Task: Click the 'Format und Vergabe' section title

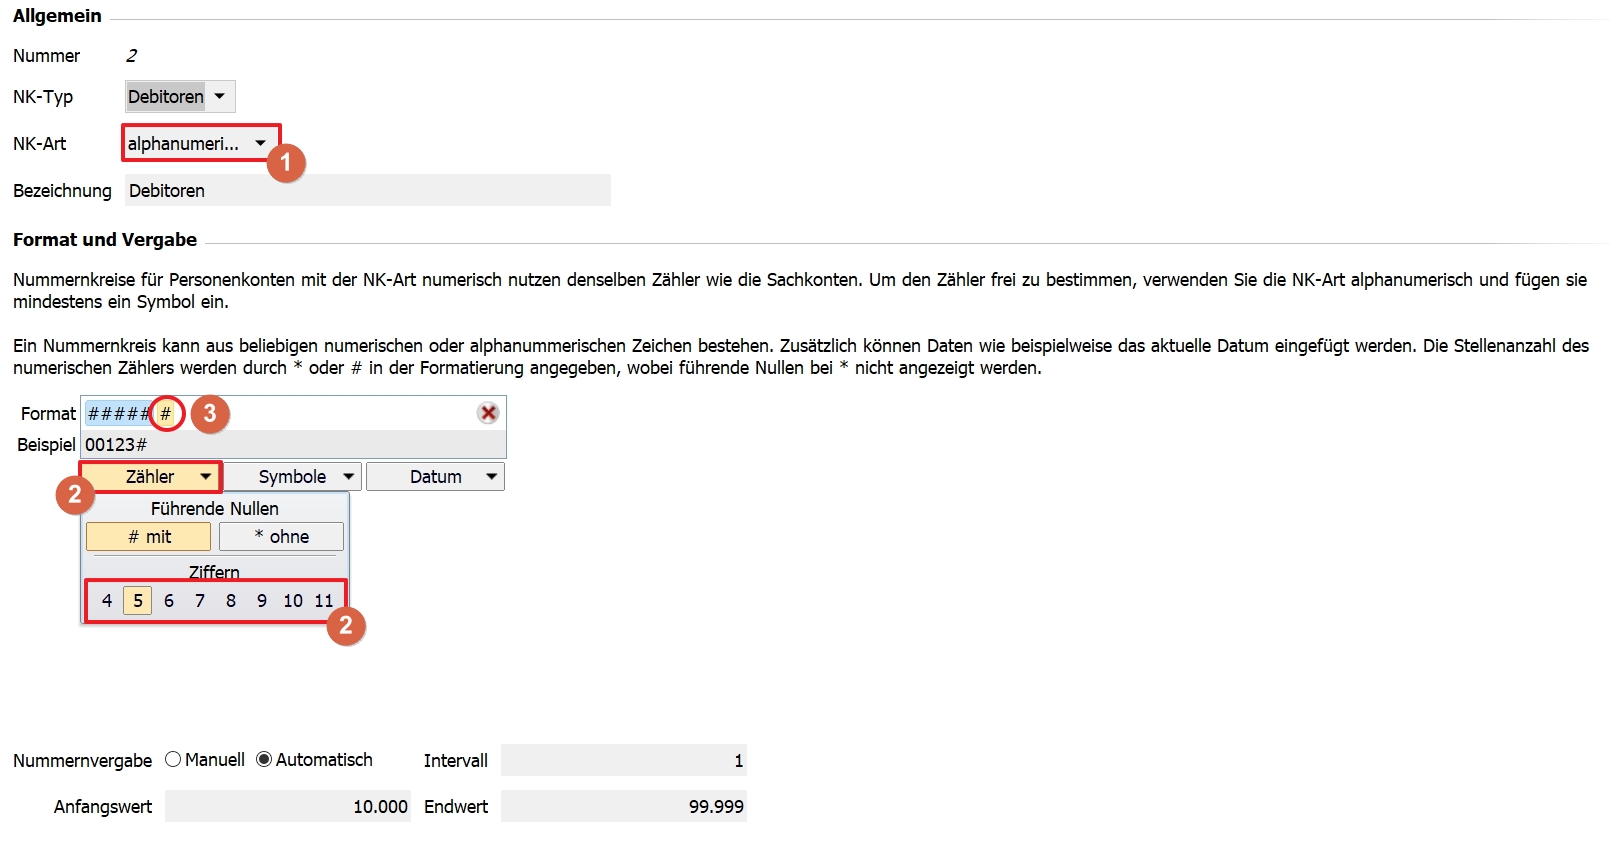Action: tap(105, 240)
